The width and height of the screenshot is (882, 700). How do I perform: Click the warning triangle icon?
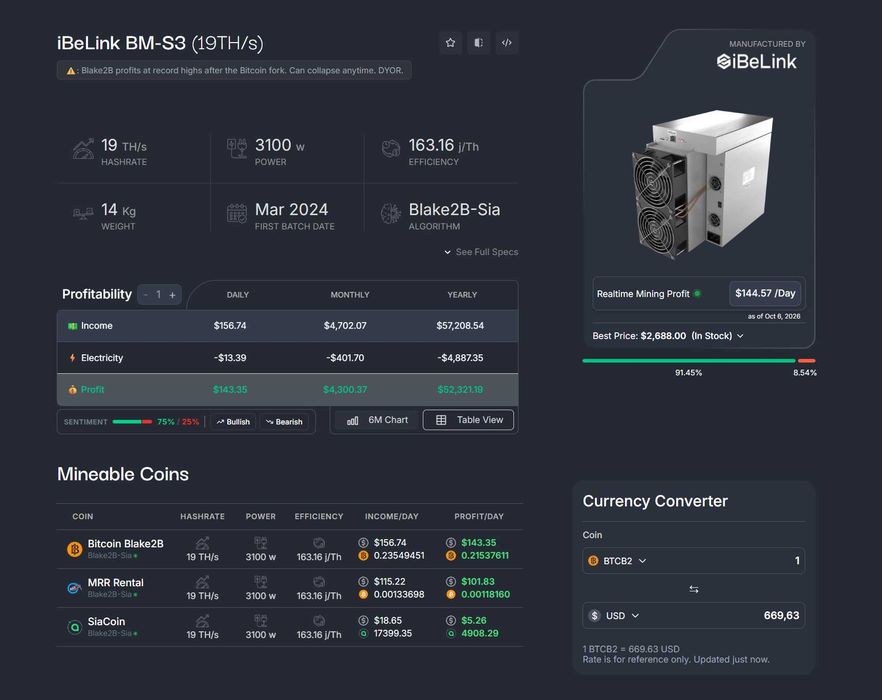(71, 71)
